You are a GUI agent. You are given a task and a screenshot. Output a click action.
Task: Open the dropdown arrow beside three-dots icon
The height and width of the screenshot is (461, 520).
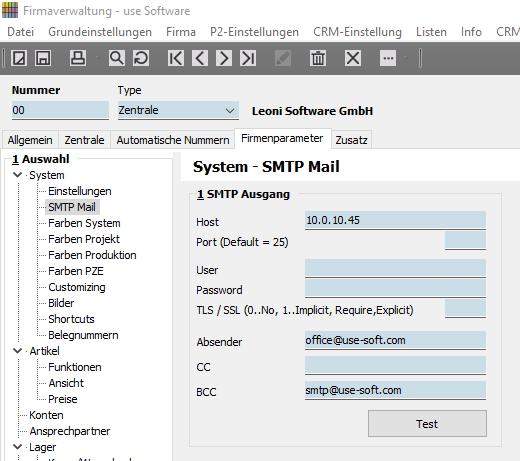(x=406, y=58)
